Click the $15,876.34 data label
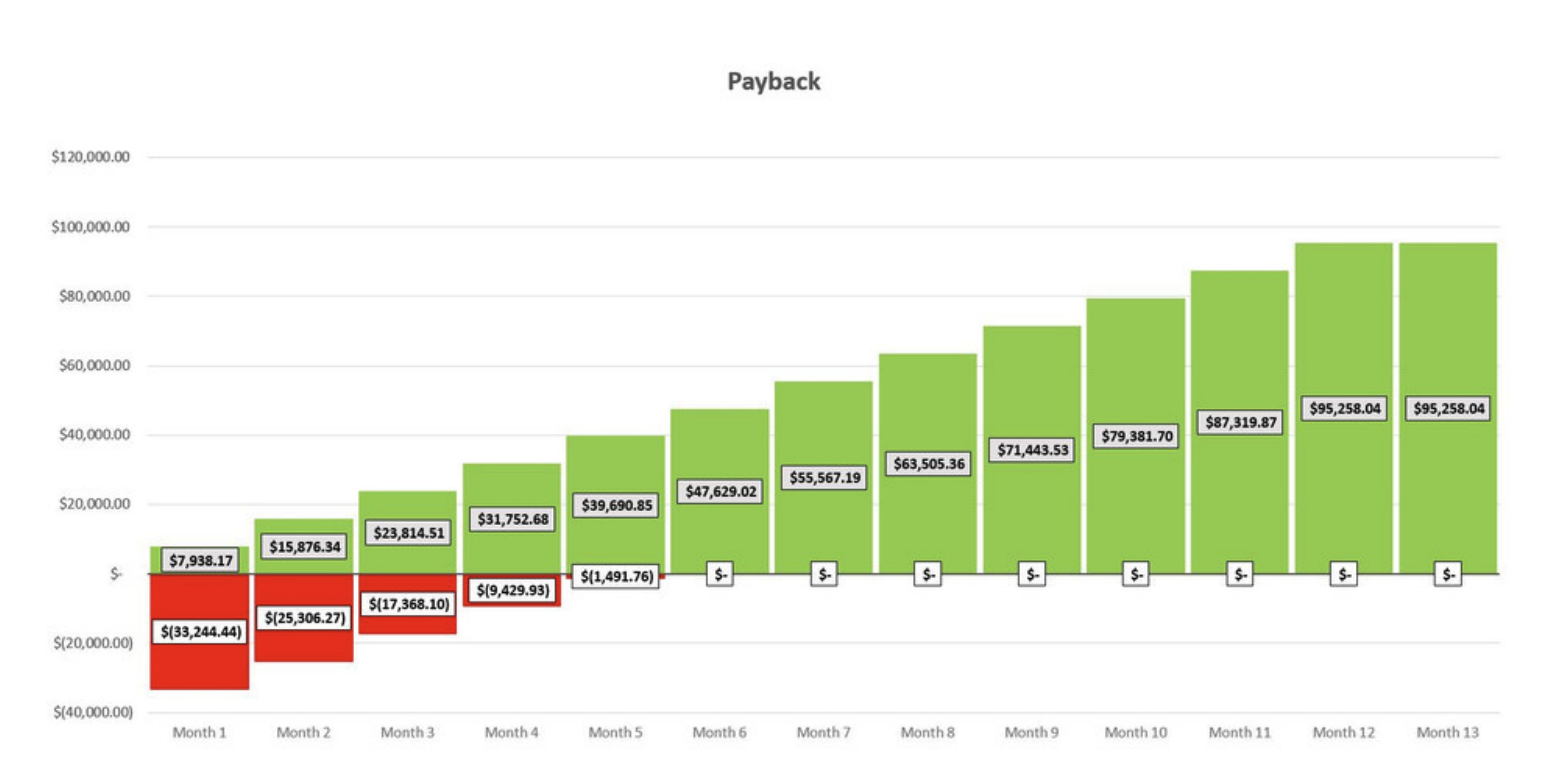 [304, 547]
